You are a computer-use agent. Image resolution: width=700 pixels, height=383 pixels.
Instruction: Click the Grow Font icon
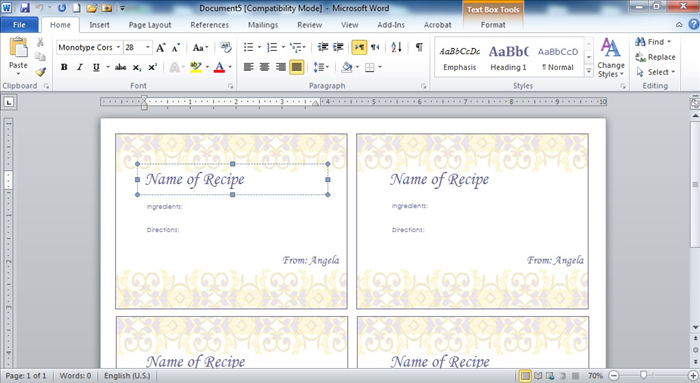[x=161, y=47]
